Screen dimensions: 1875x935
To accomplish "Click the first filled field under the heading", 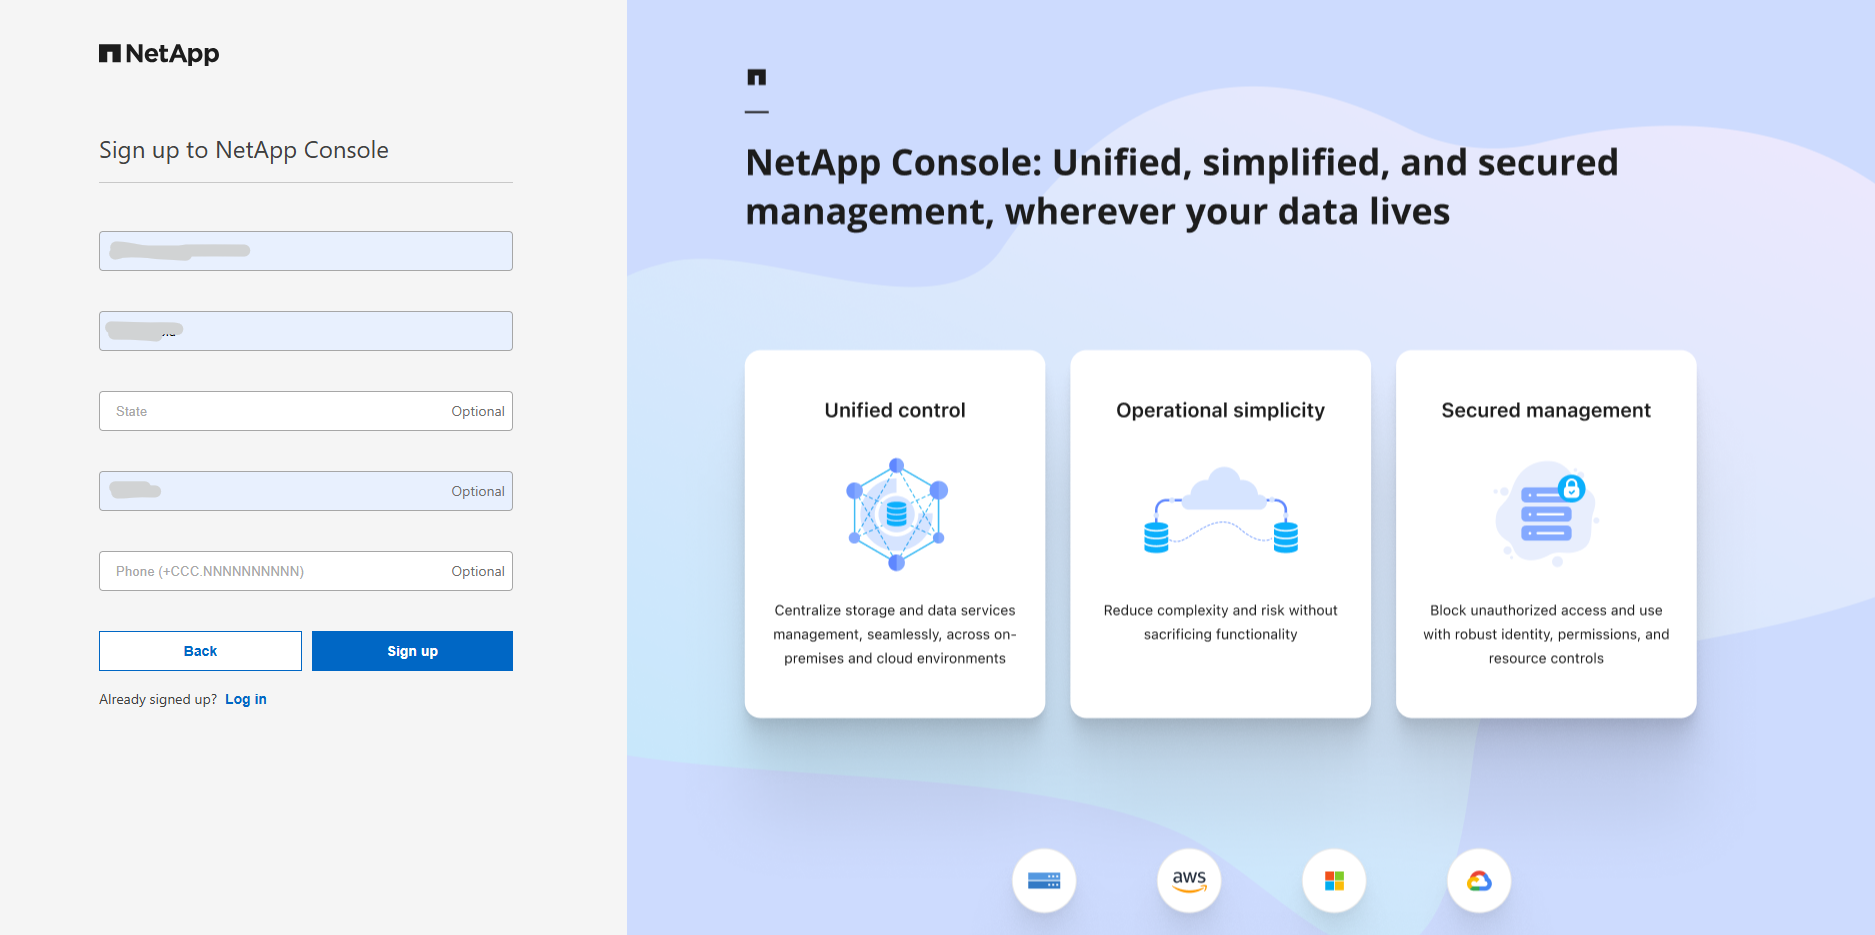I will click(x=306, y=251).
